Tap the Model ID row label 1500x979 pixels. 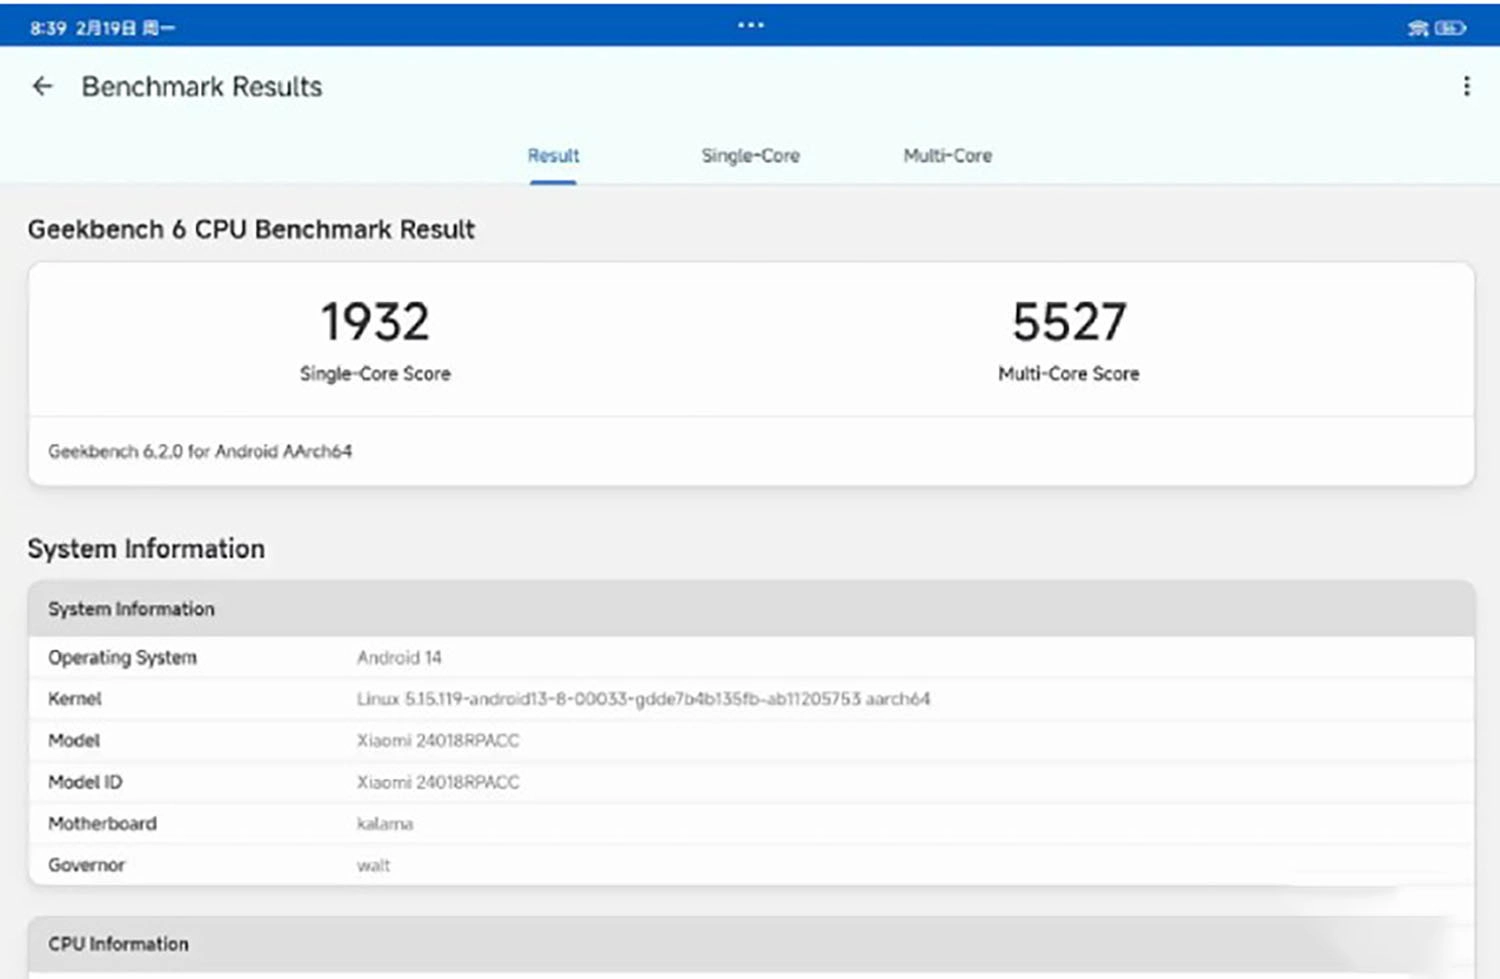coord(85,783)
